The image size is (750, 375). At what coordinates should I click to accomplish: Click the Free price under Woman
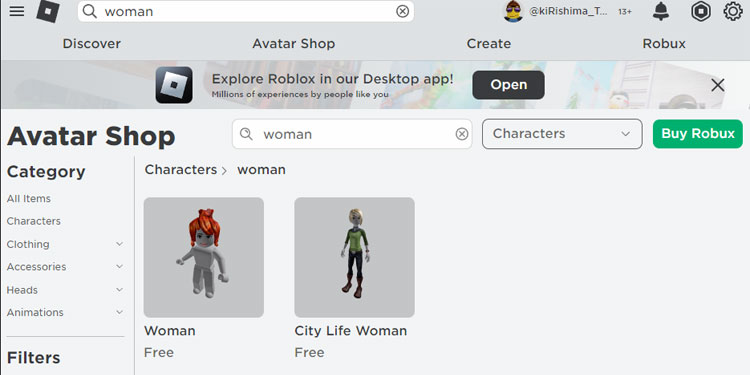pyautogui.click(x=159, y=353)
